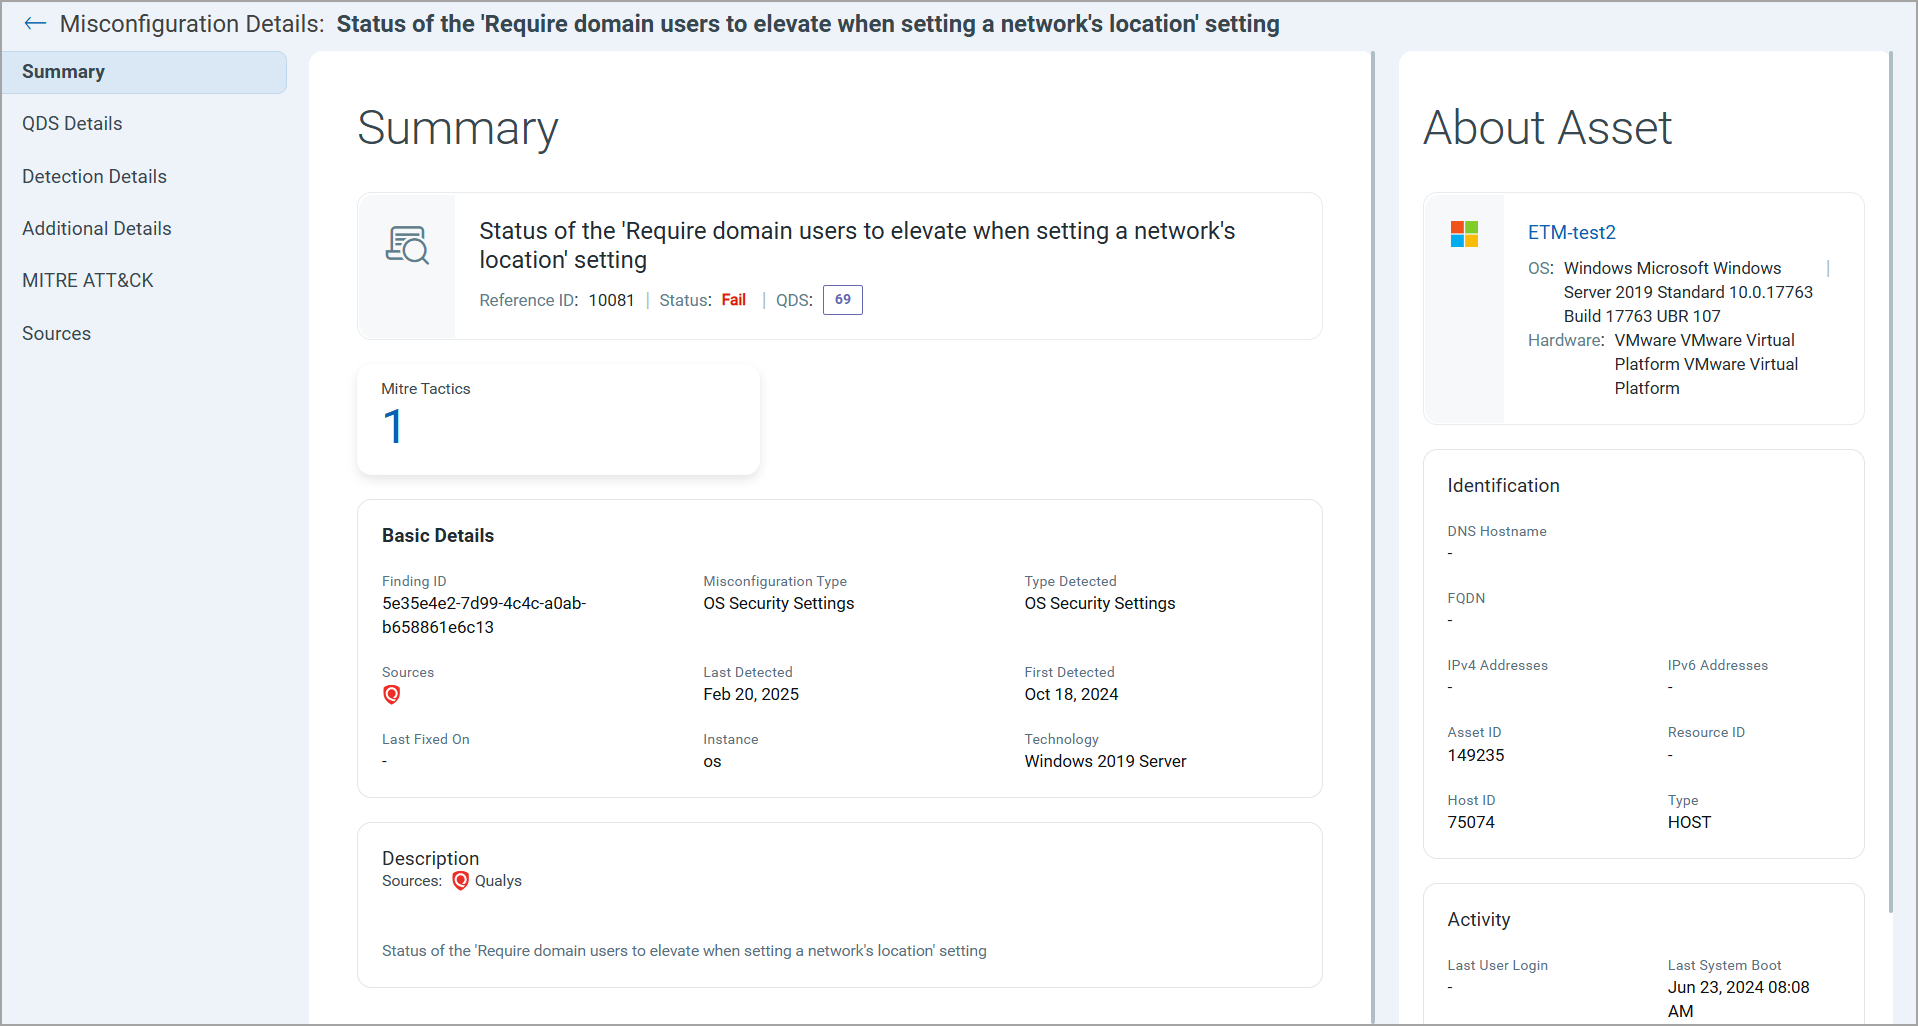
Task: Click Last Detected date Feb 20, 2025
Action: (751, 695)
